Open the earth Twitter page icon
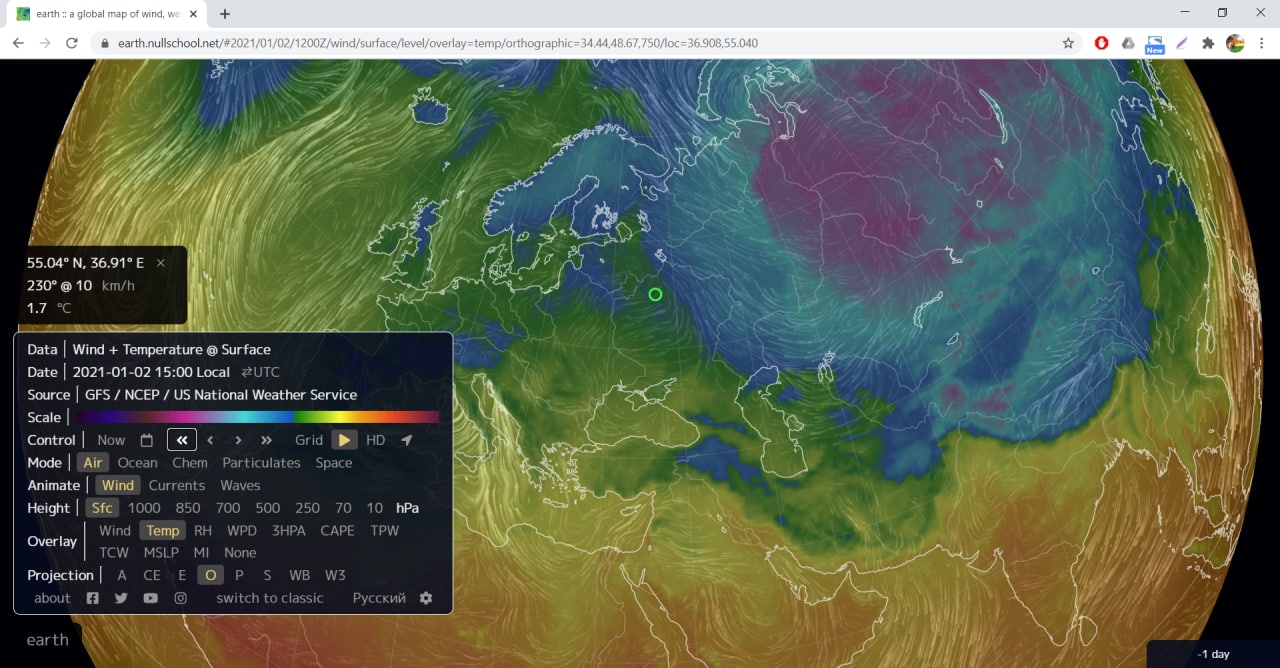Screen dimensions: 1280x668 pyautogui.click(x=121, y=598)
